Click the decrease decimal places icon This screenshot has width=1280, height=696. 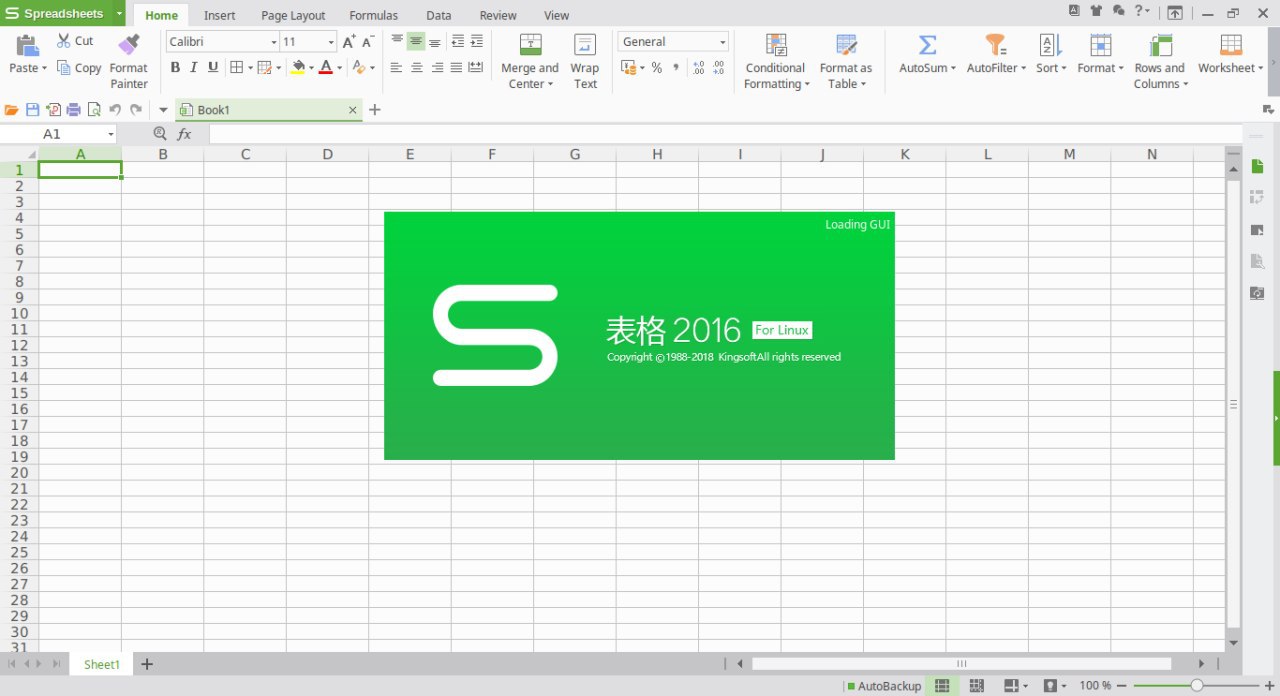(718, 68)
